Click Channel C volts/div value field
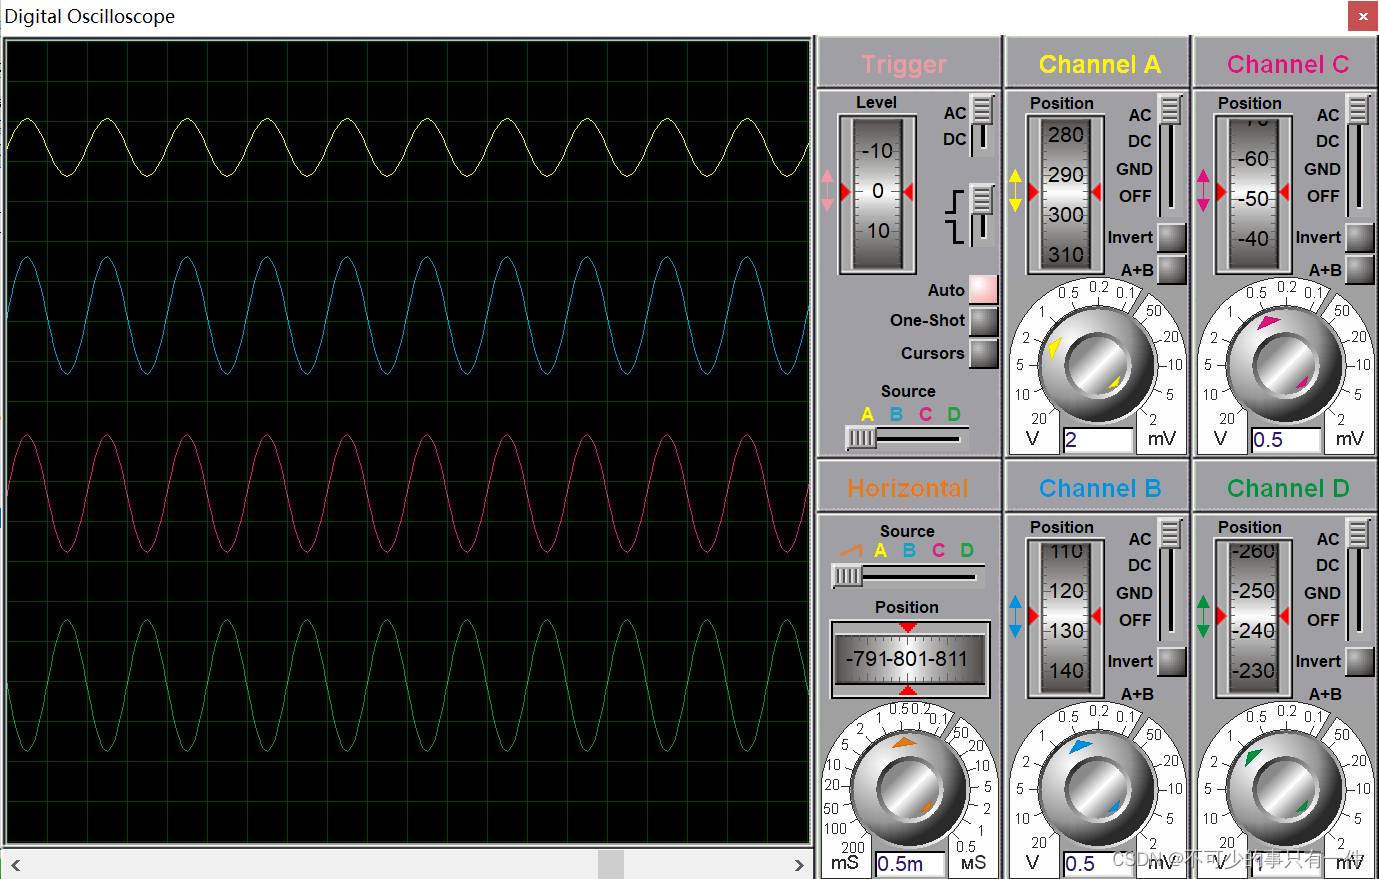 tap(1286, 440)
